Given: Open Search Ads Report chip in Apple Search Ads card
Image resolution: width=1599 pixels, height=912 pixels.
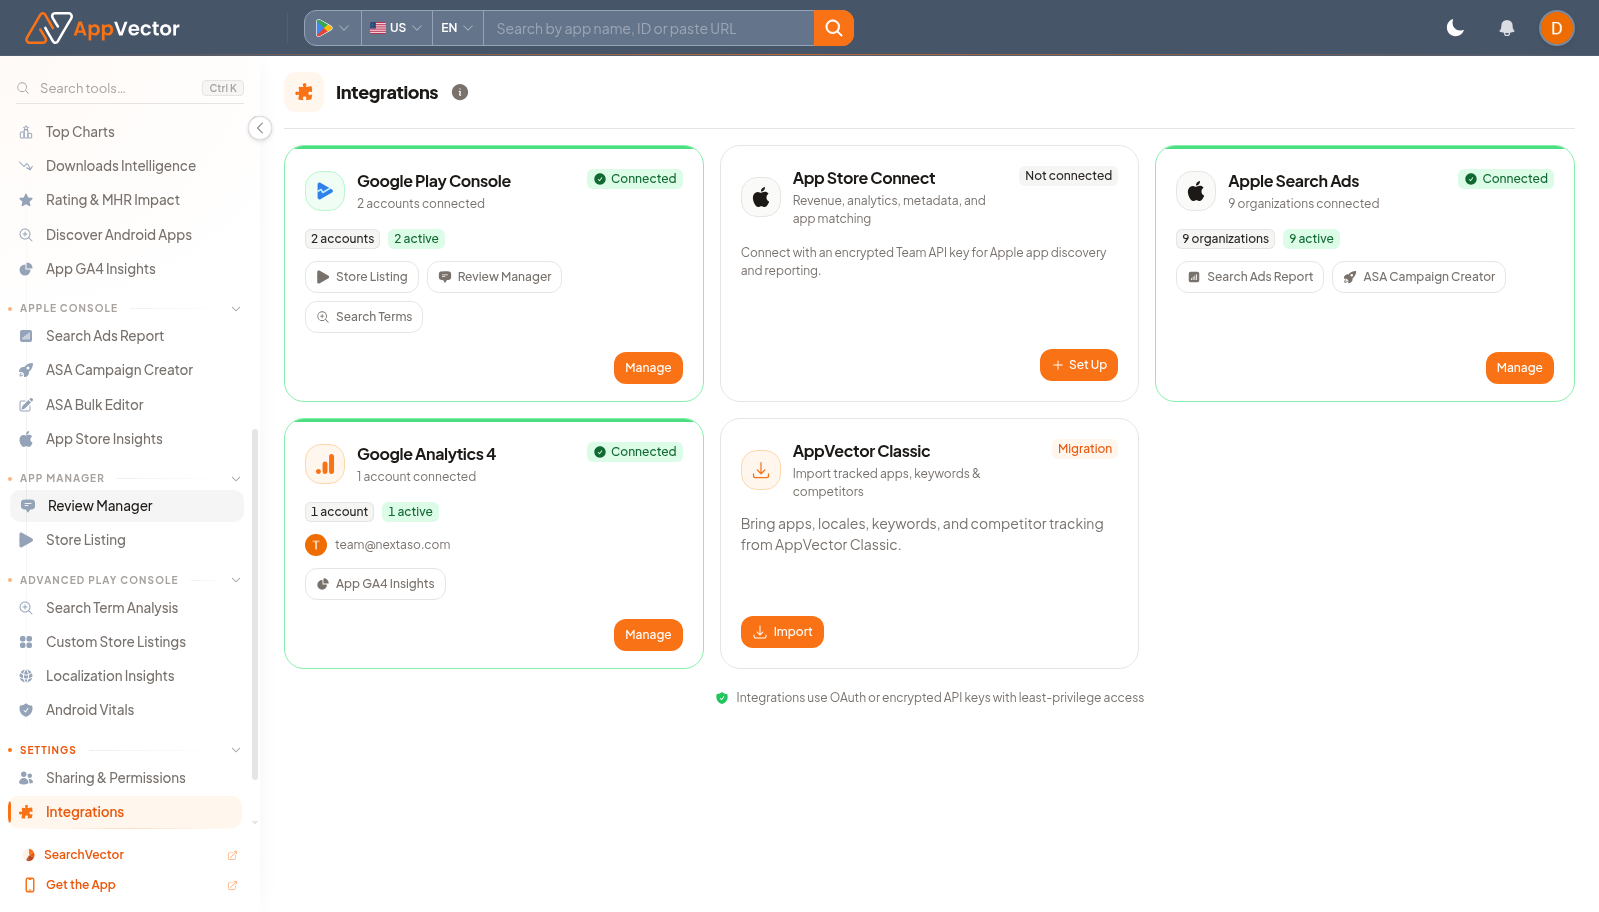Looking at the screenshot, I should (x=1250, y=277).
